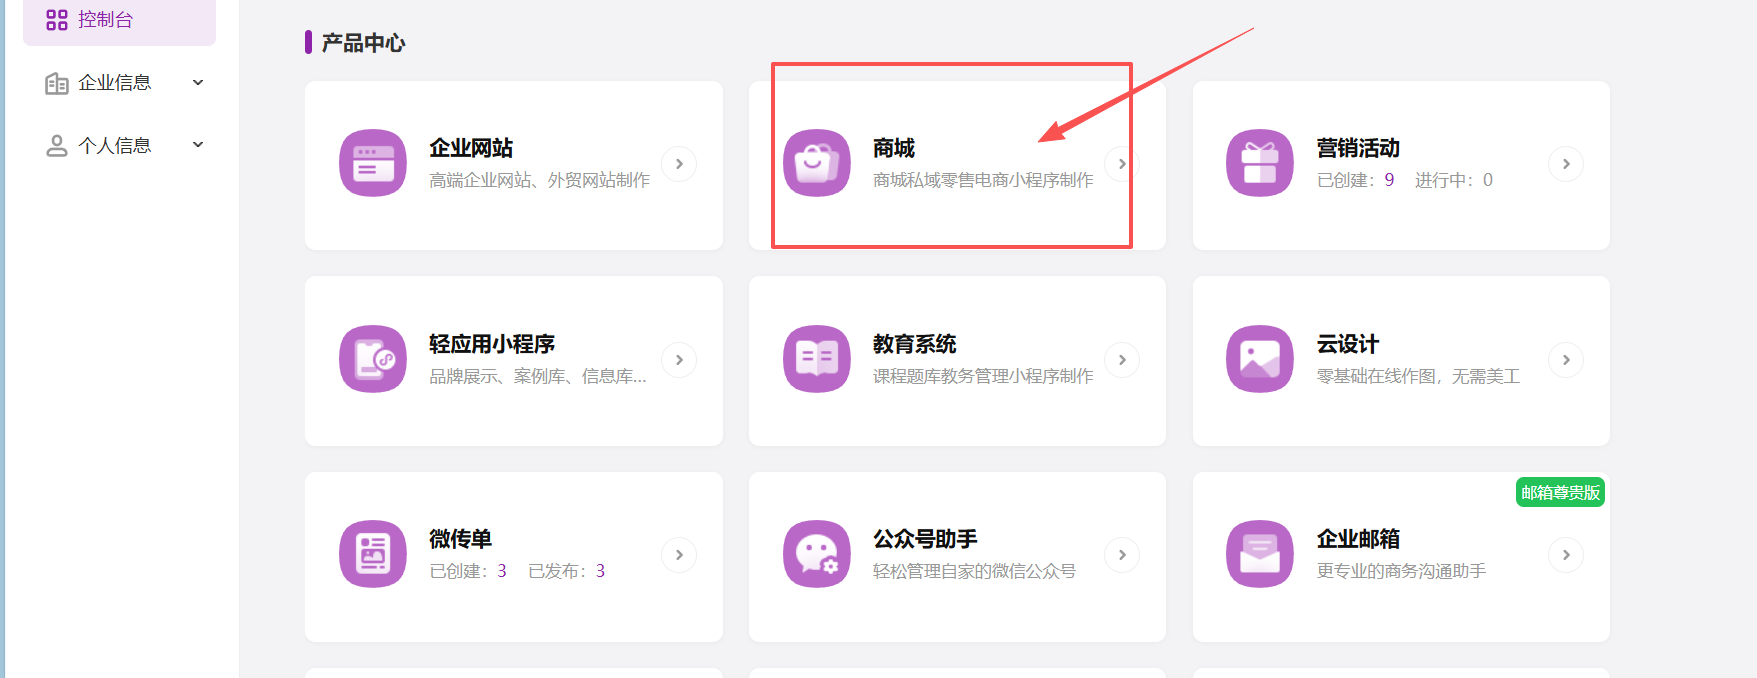The height and width of the screenshot is (678, 1757).
Task: Click the text 零基础在线作图，无需美工
Action: [x=1418, y=376]
